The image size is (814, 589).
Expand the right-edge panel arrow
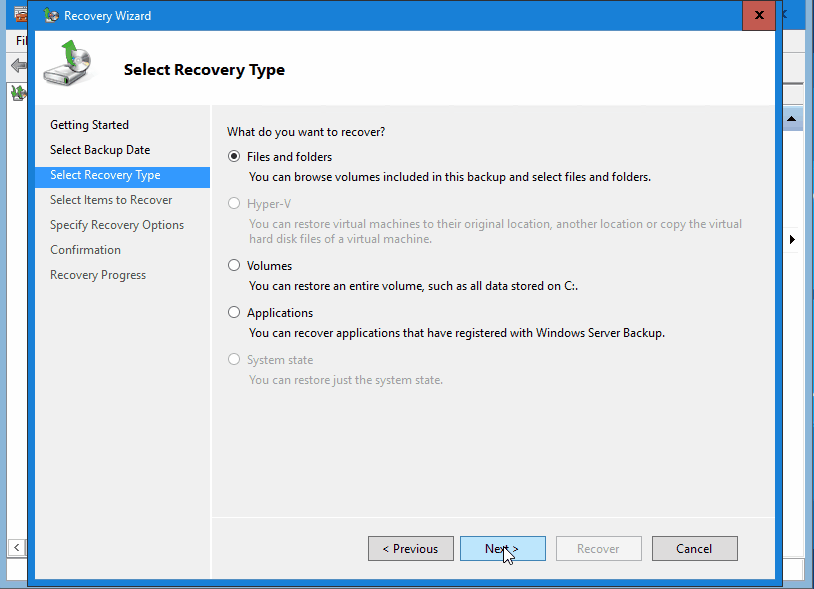click(791, 239)
